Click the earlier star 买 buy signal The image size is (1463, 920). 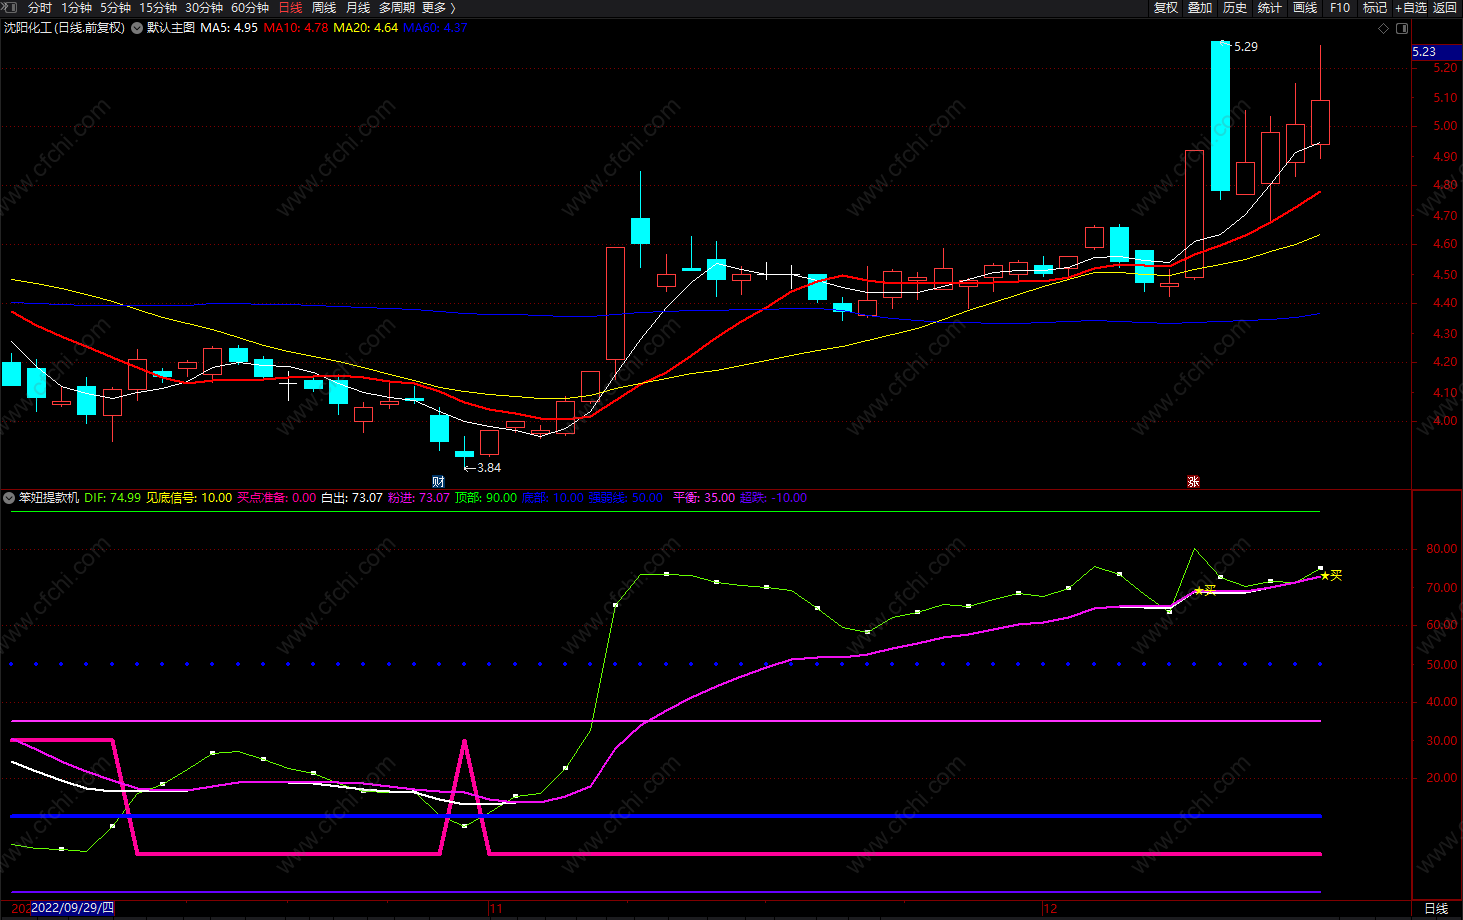pos(1199,591)
